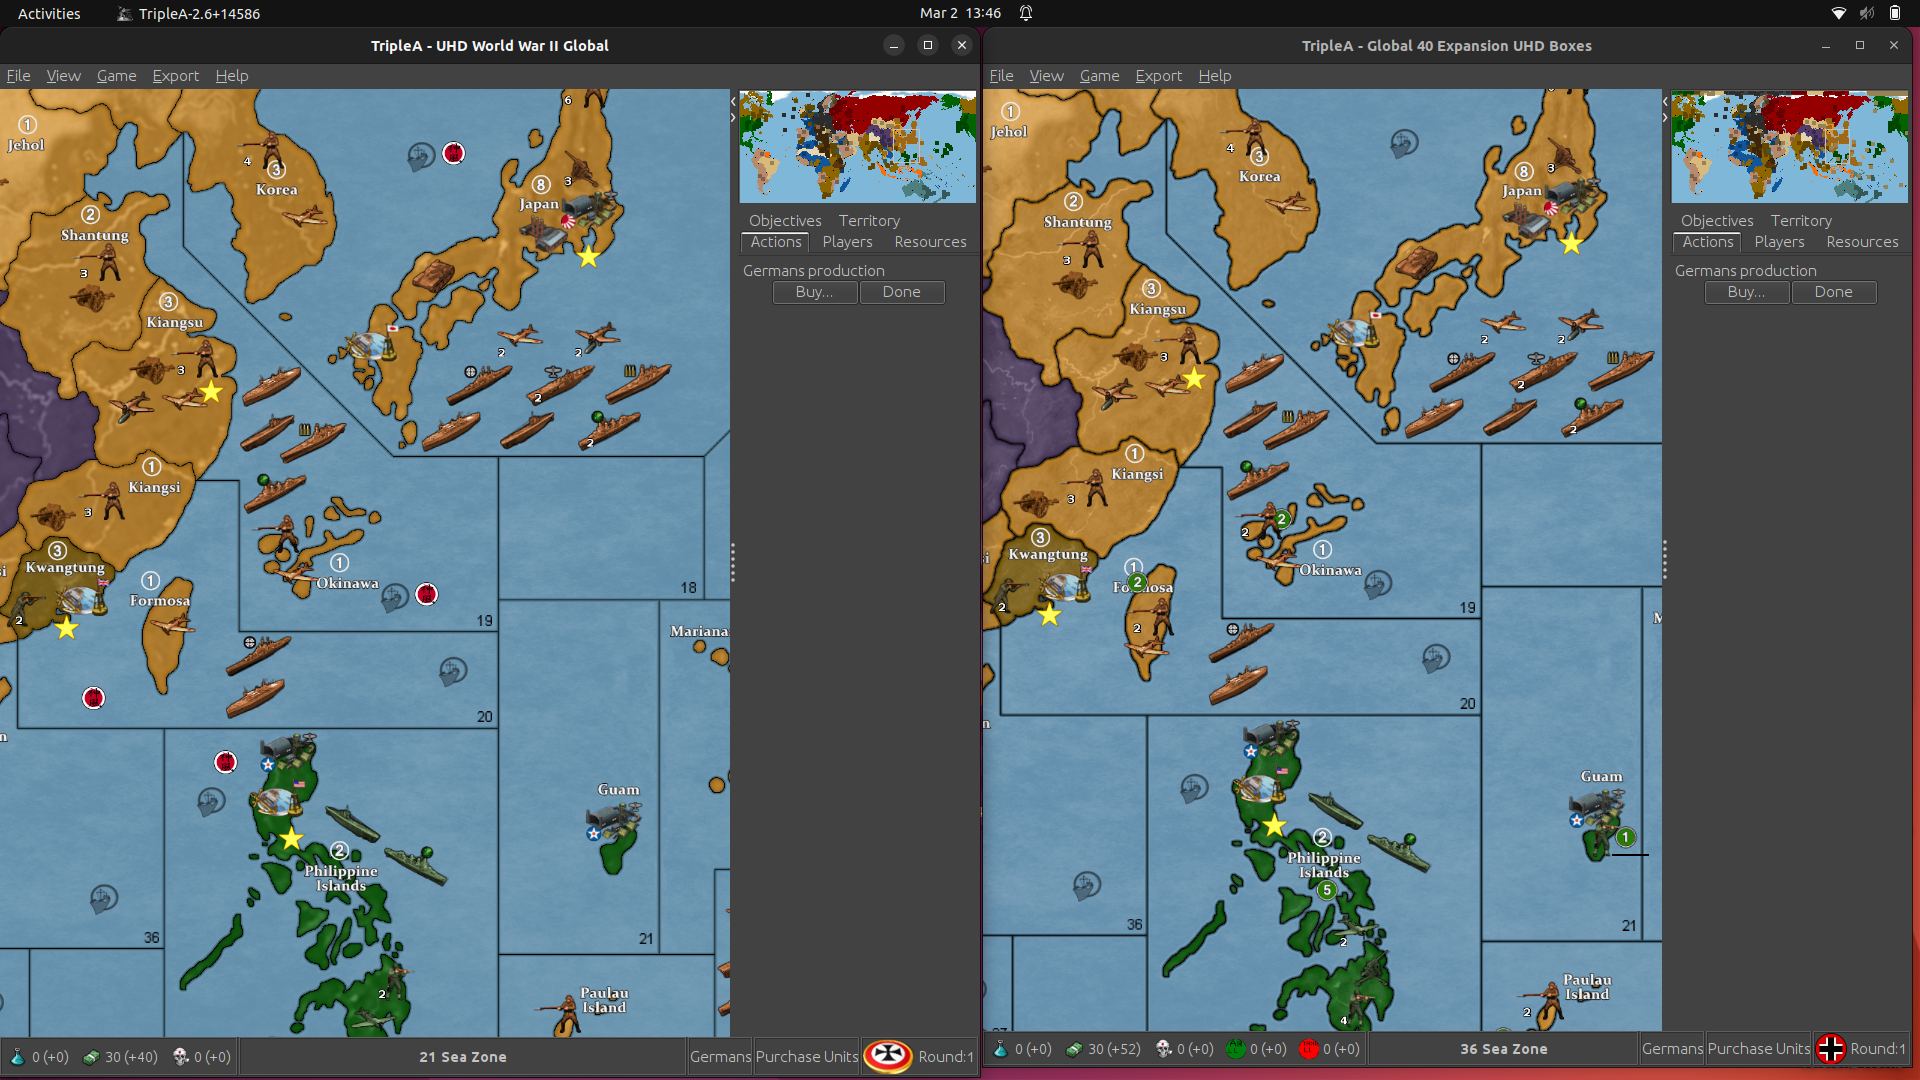Click the airbase icon on Guam, left map
Image resolution: width=1920 pixels, height=1080 pixels.
[x=612, y=823]
